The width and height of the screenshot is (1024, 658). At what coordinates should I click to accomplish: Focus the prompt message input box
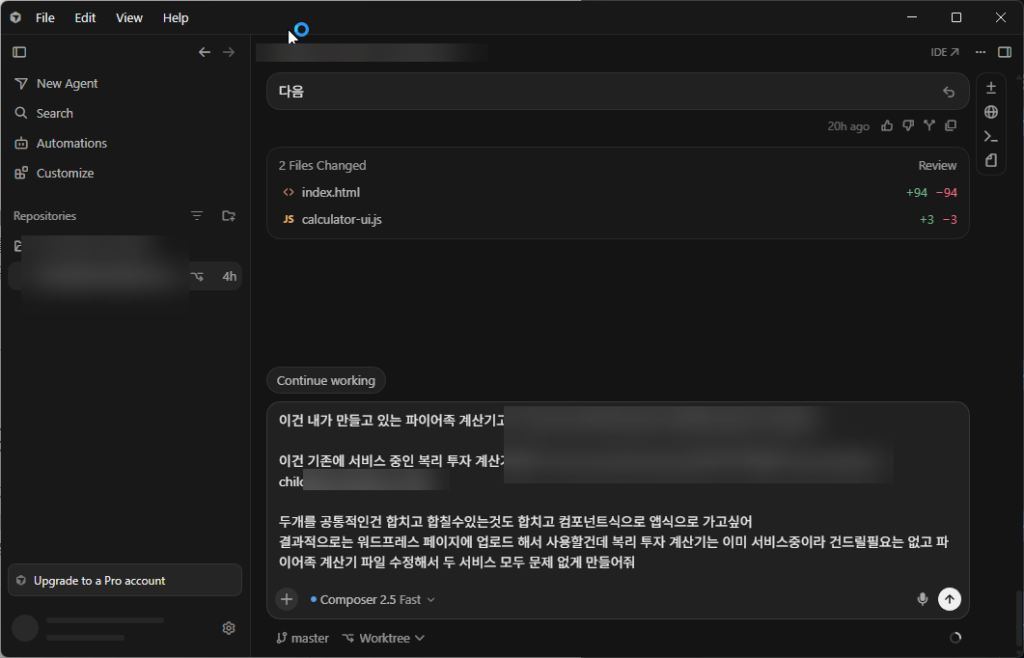click(x=617, y=491)
